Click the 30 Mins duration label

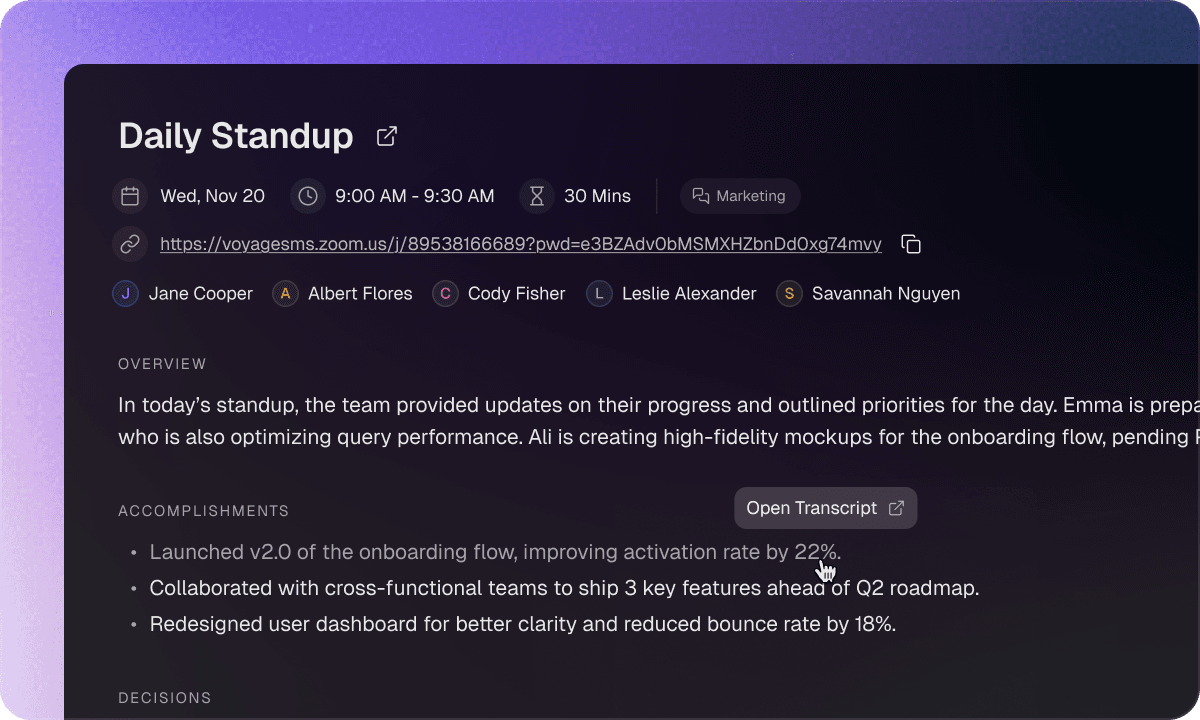point(597,196)
